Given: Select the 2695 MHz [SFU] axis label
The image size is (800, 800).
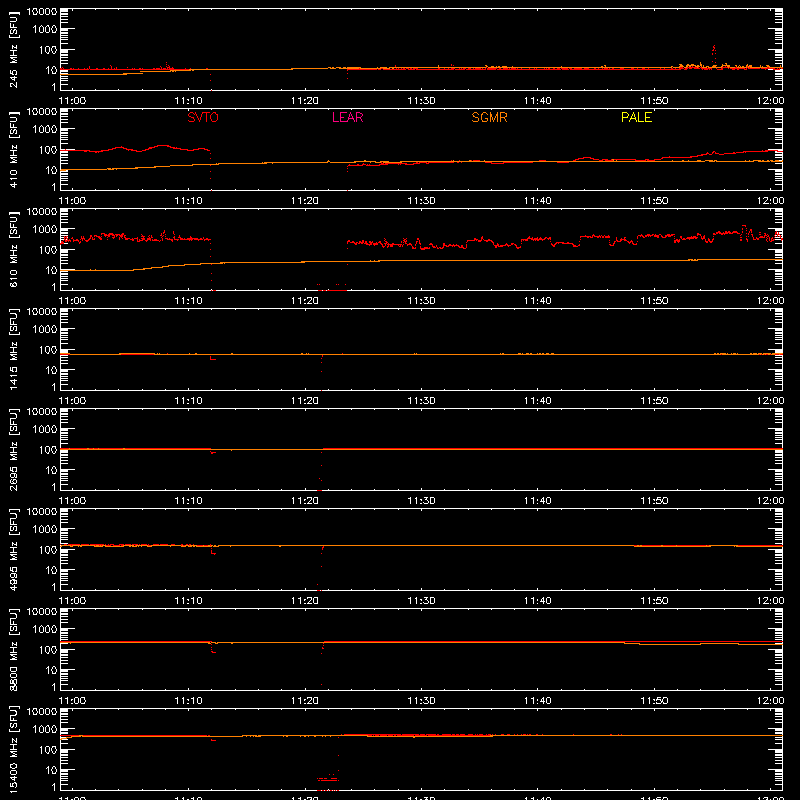Looking at the screenshot, I should (x=14, y=449).
